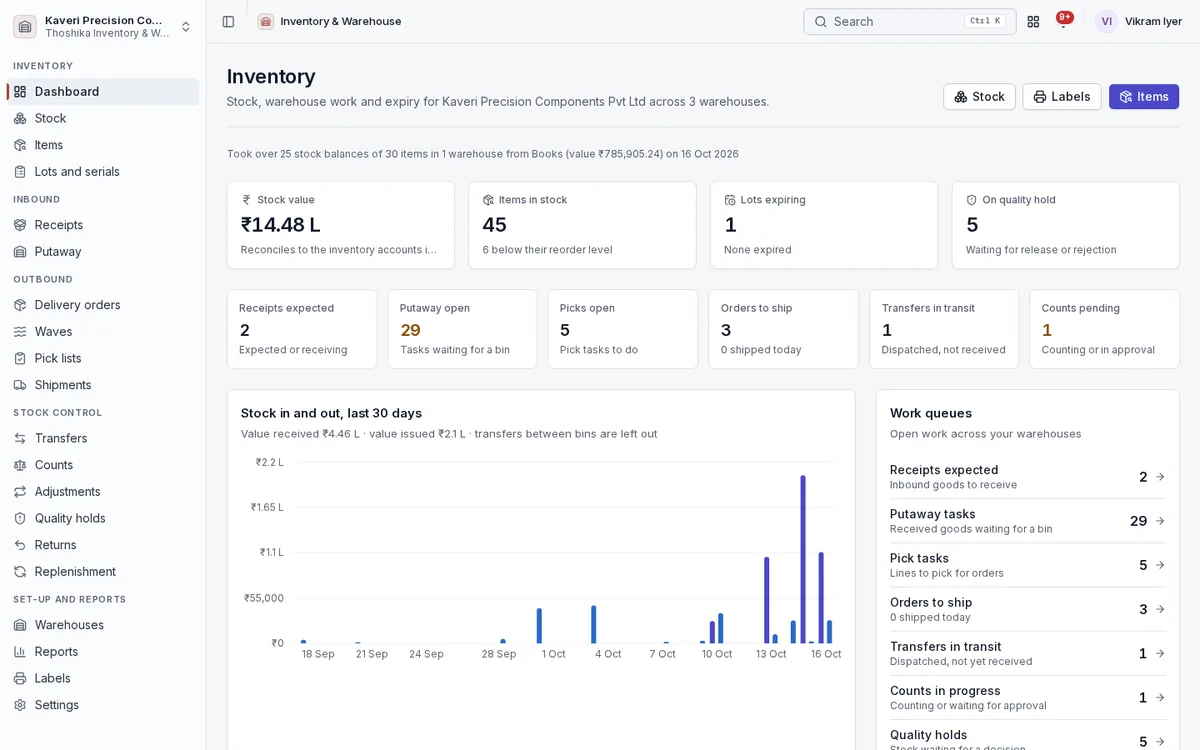Image resolution: width=1200 pixels, height=750 pixels.
Task: Click the sidebar Labels printer icon
Action: (20, 678)
